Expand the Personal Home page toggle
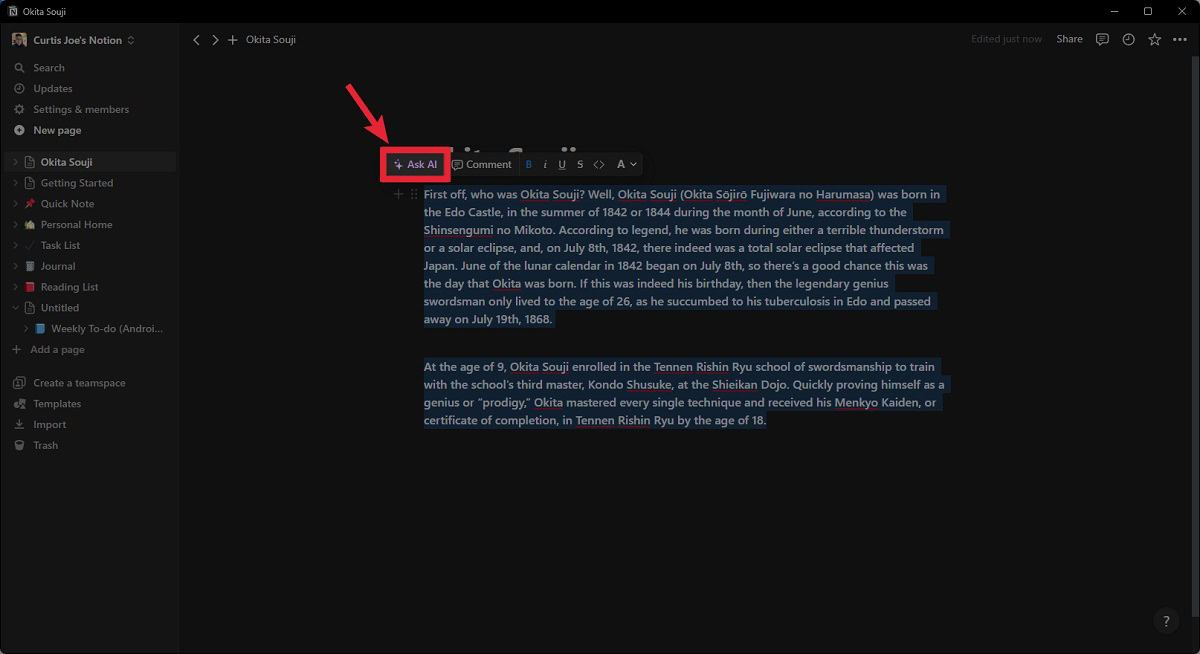 point(16,225)
